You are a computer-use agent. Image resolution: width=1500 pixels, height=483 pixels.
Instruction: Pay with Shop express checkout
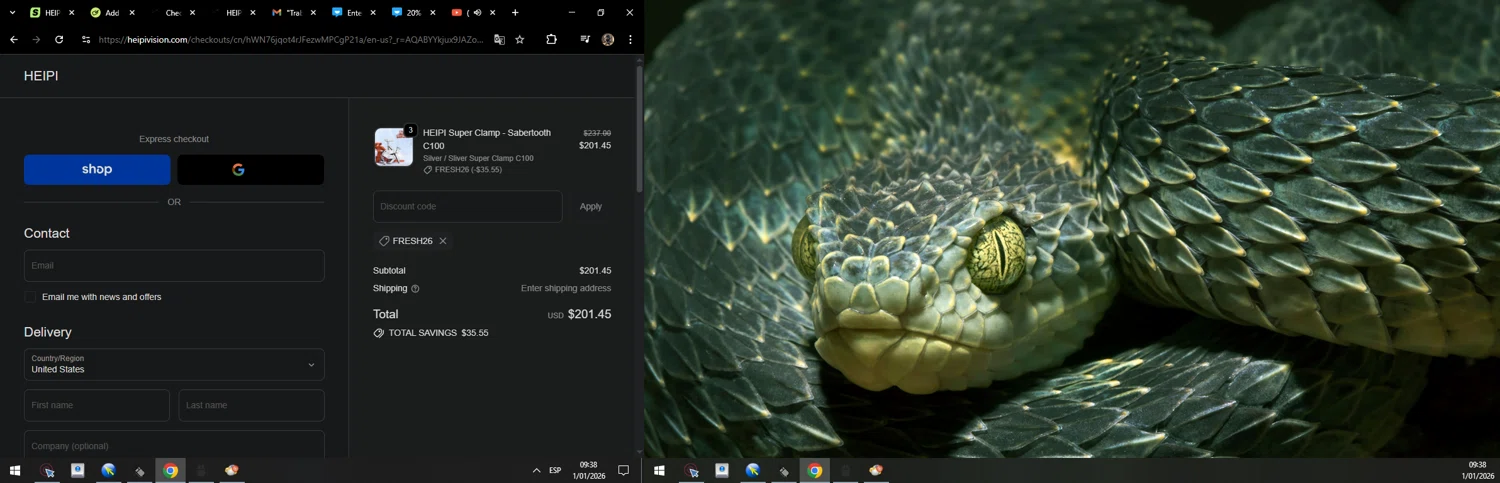[97, 170]
